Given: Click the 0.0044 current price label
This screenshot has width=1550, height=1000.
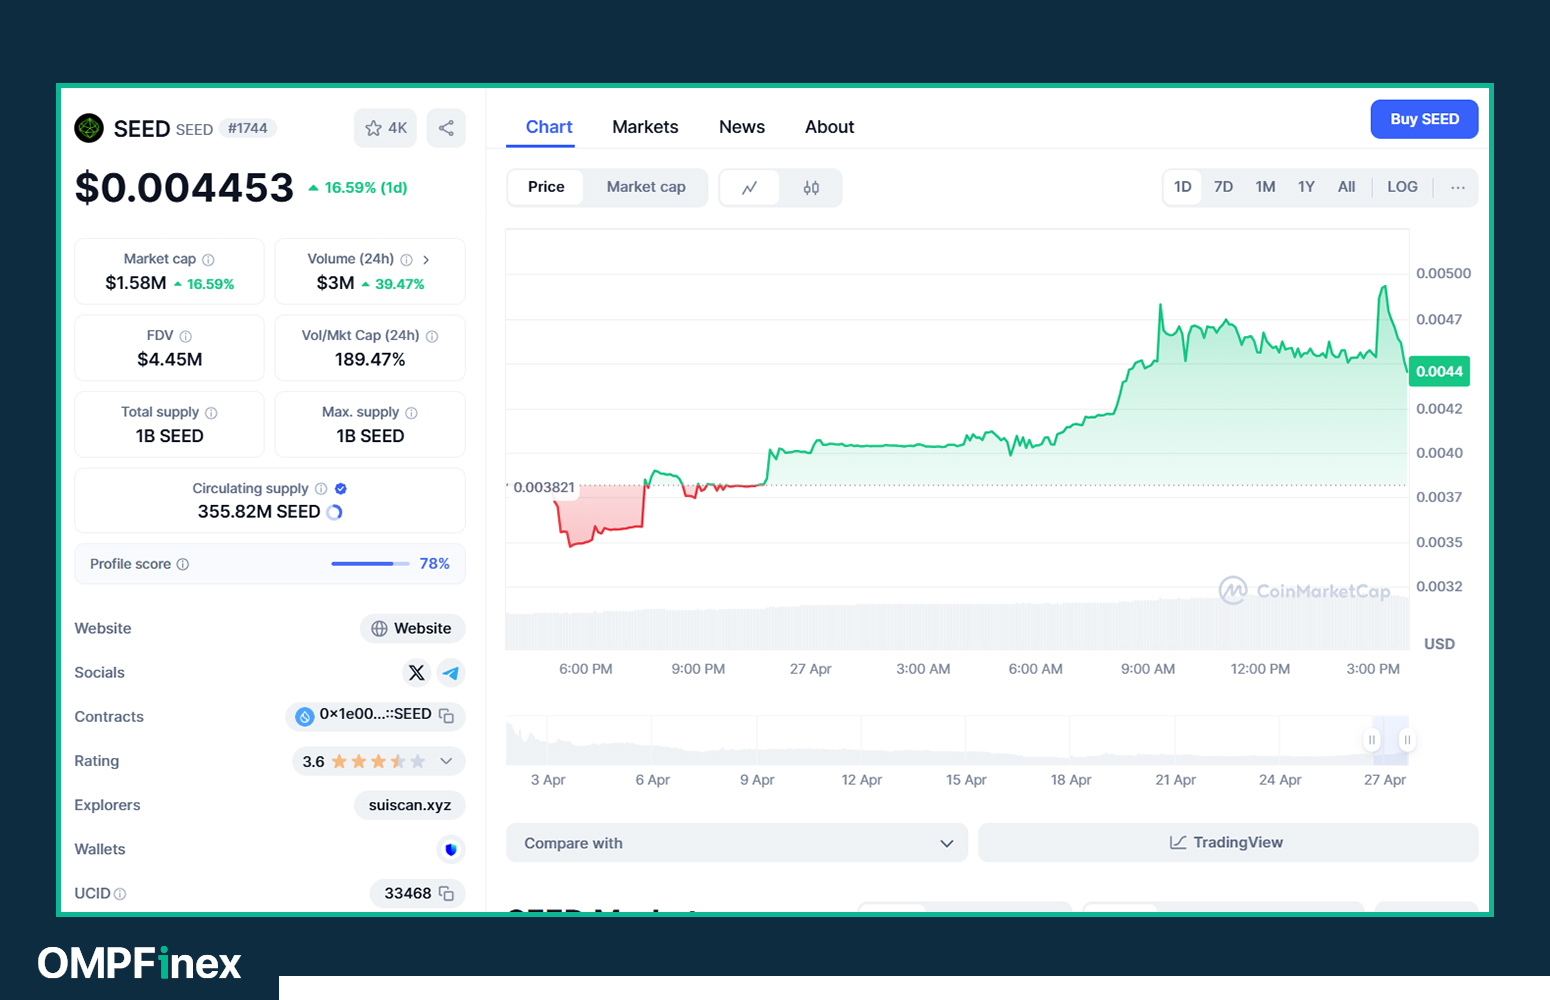Looking at the screenshot, I should (1439, 371).
